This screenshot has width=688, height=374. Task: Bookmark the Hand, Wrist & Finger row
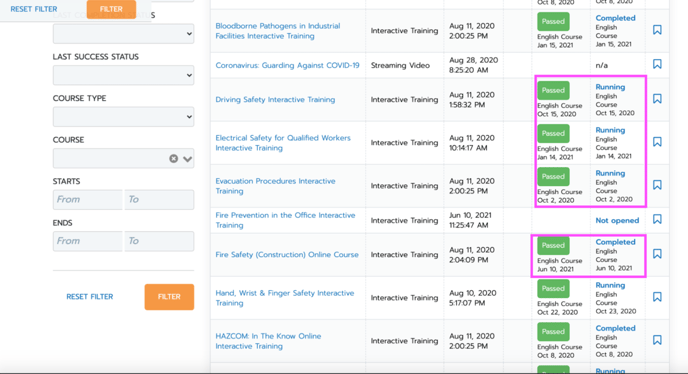click(657, 297)
